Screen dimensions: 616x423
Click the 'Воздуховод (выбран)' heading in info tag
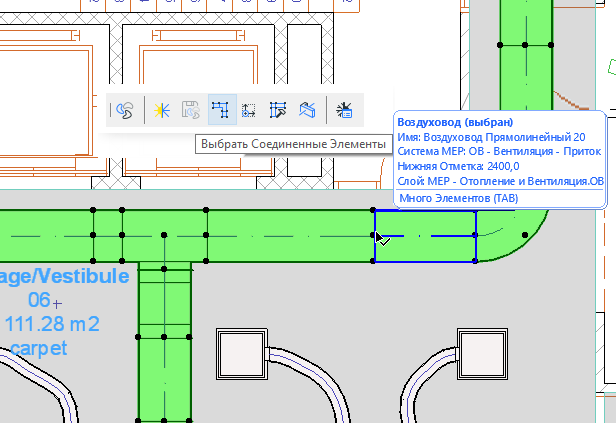455,122
